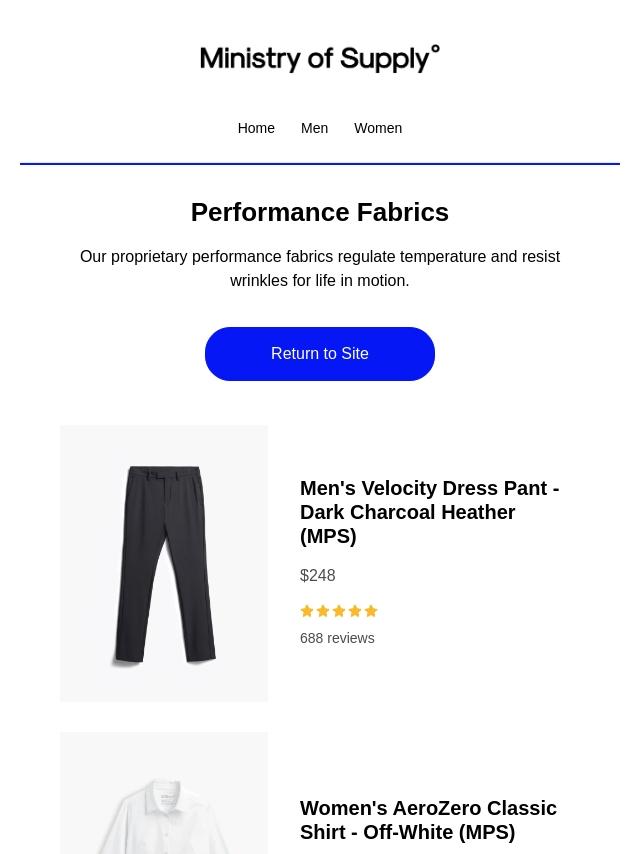640x854 pixels.
Task: Click the Performance Fabrics heading
Action: pos(320,212)
